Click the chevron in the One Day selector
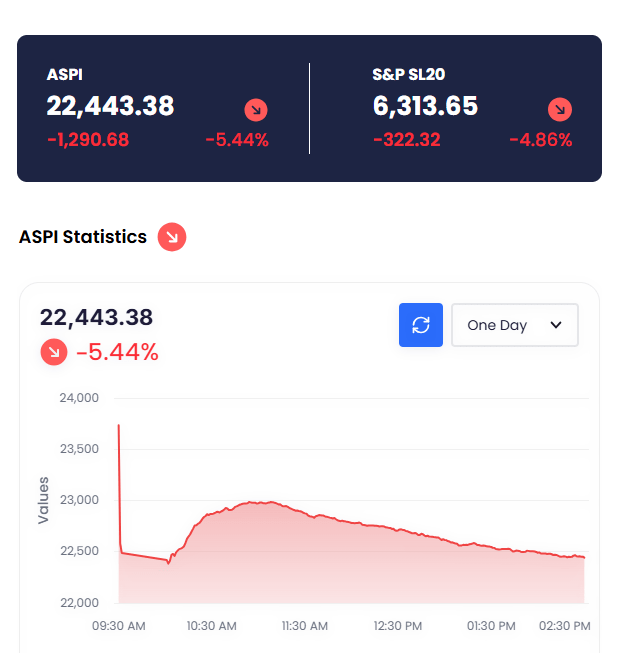The height and width of the screenshot is (653, 617). tap(557, 325)
